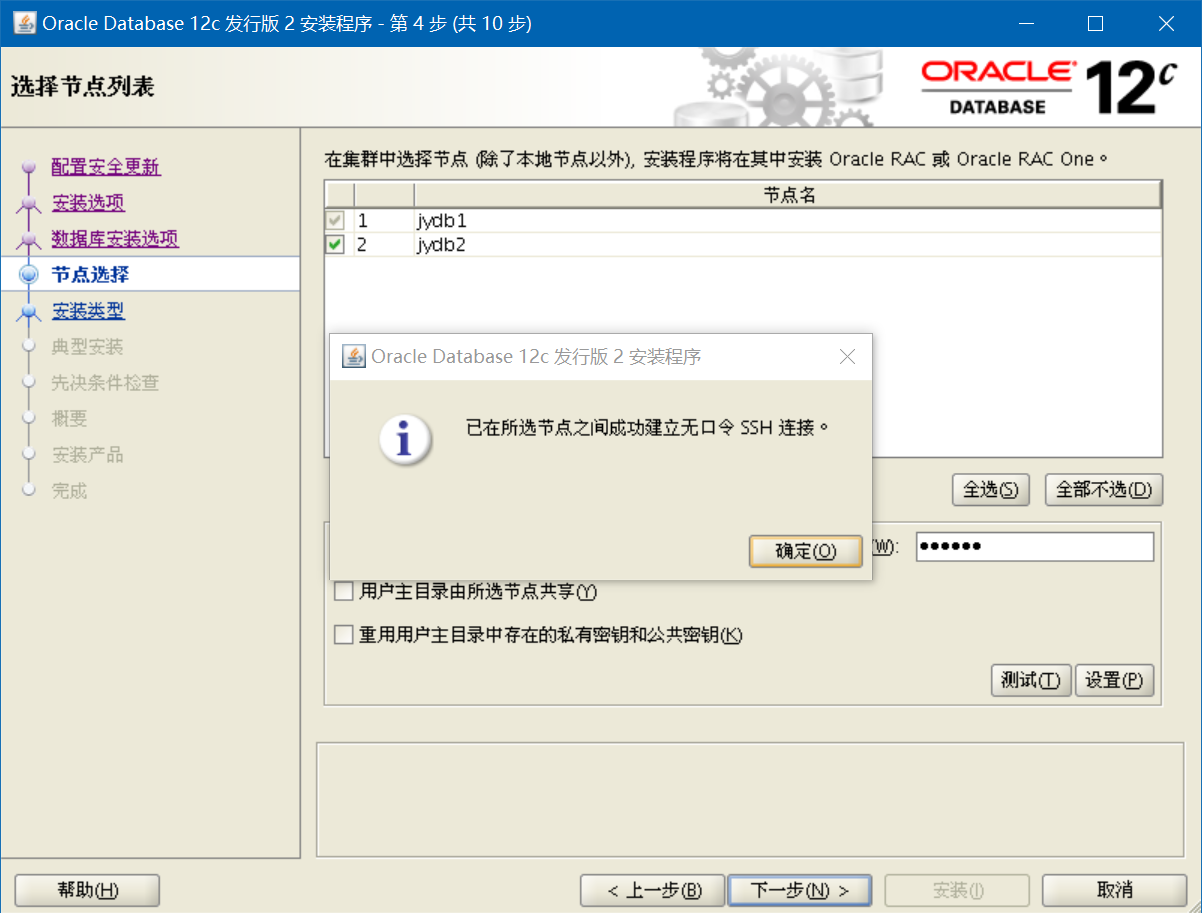The image size is (1202, 913).
Task: Focus the OS password input field
Action: click(x=1034, y=547)
